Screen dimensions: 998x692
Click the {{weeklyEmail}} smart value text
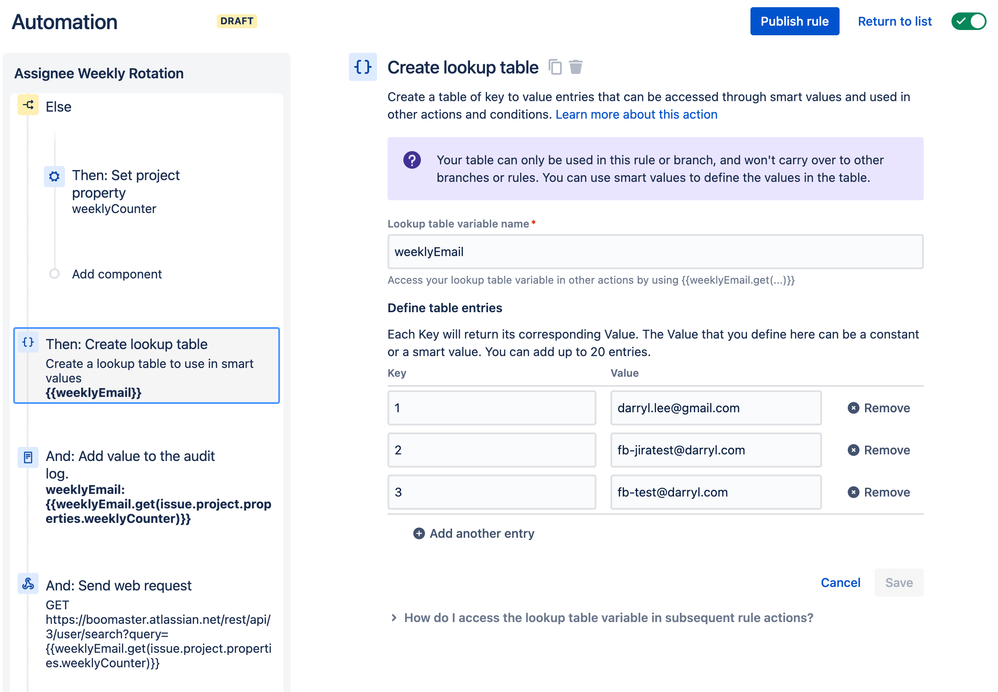(94, 393)
